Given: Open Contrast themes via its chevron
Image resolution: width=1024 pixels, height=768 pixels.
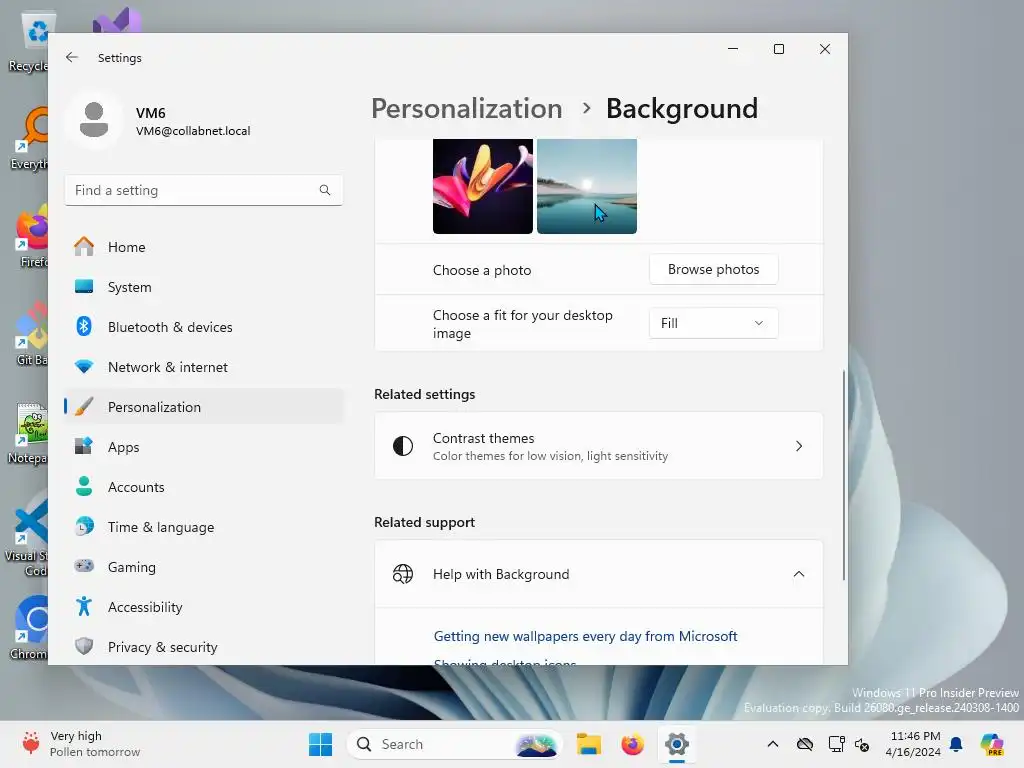Looking at the screenshot, I should pyautogui.click(x=799, y=446).
